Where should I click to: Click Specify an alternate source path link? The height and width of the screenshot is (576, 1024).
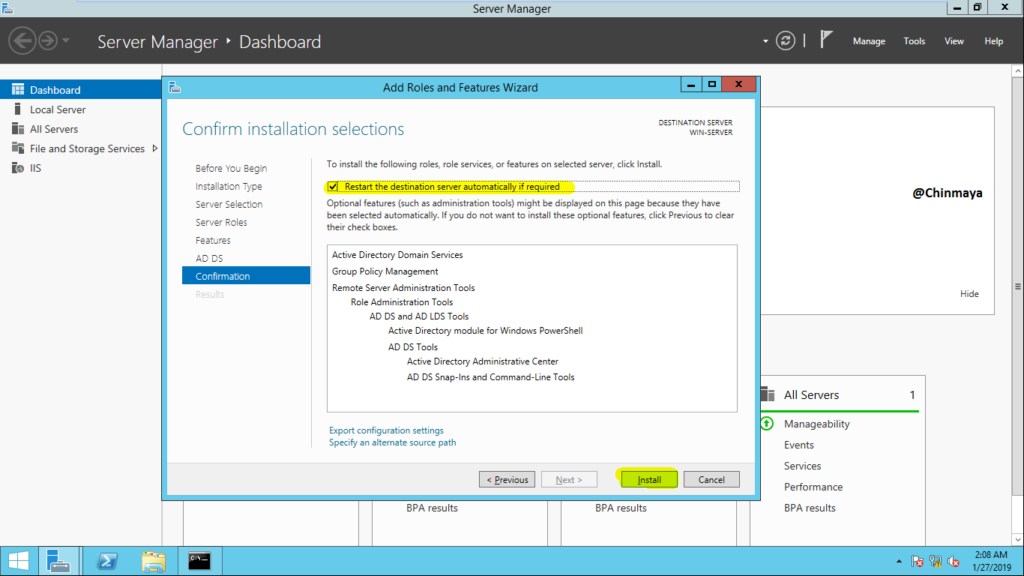pyautogui.click(x=392, y=442)
